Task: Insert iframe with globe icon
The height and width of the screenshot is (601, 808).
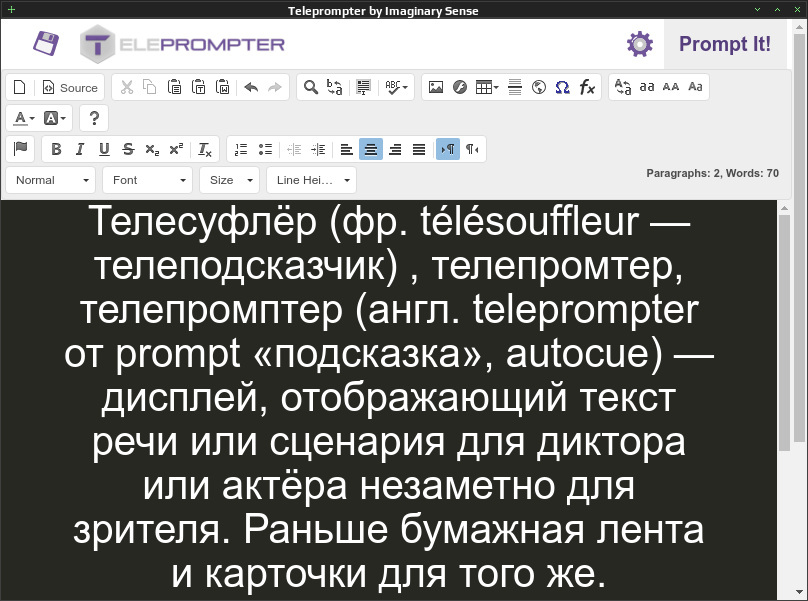Action: pos(539,87)
